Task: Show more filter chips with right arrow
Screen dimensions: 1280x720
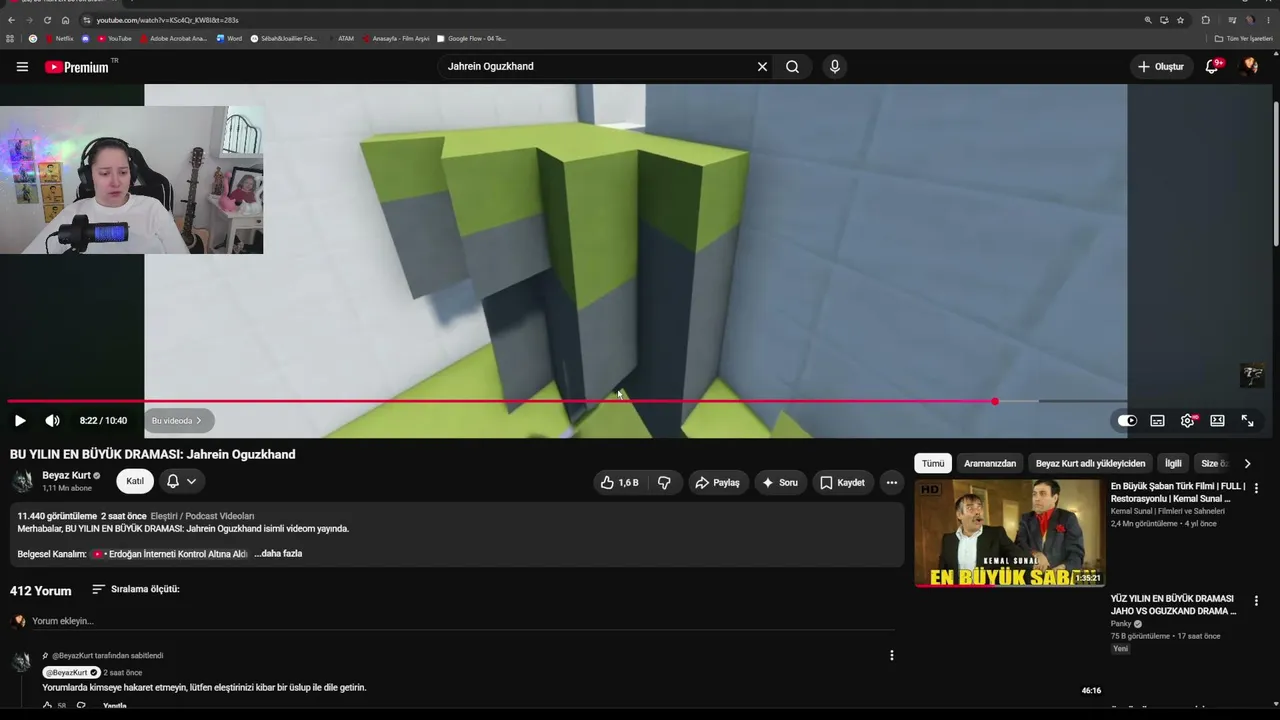Action: pyautogui.click(x=1247, y=464)
